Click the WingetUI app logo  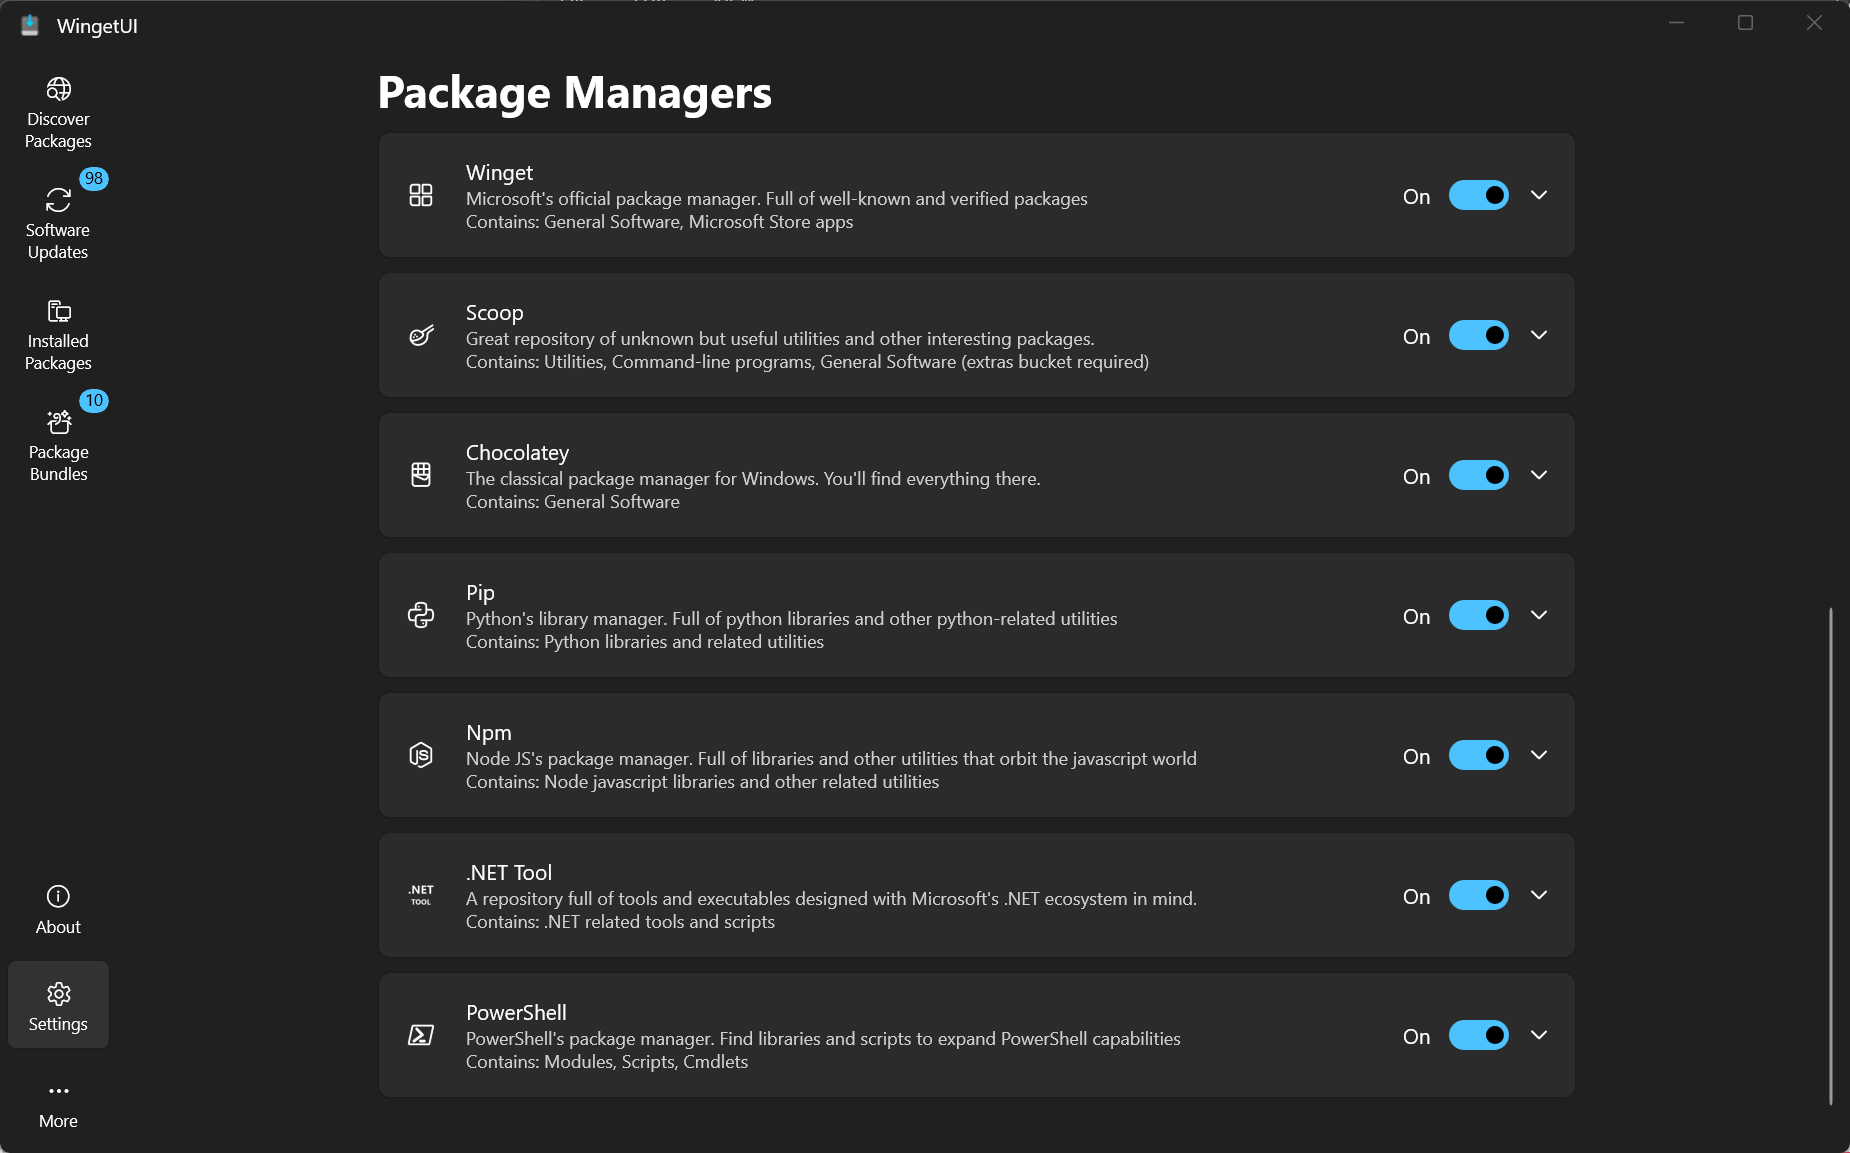[x=30, y=26]
